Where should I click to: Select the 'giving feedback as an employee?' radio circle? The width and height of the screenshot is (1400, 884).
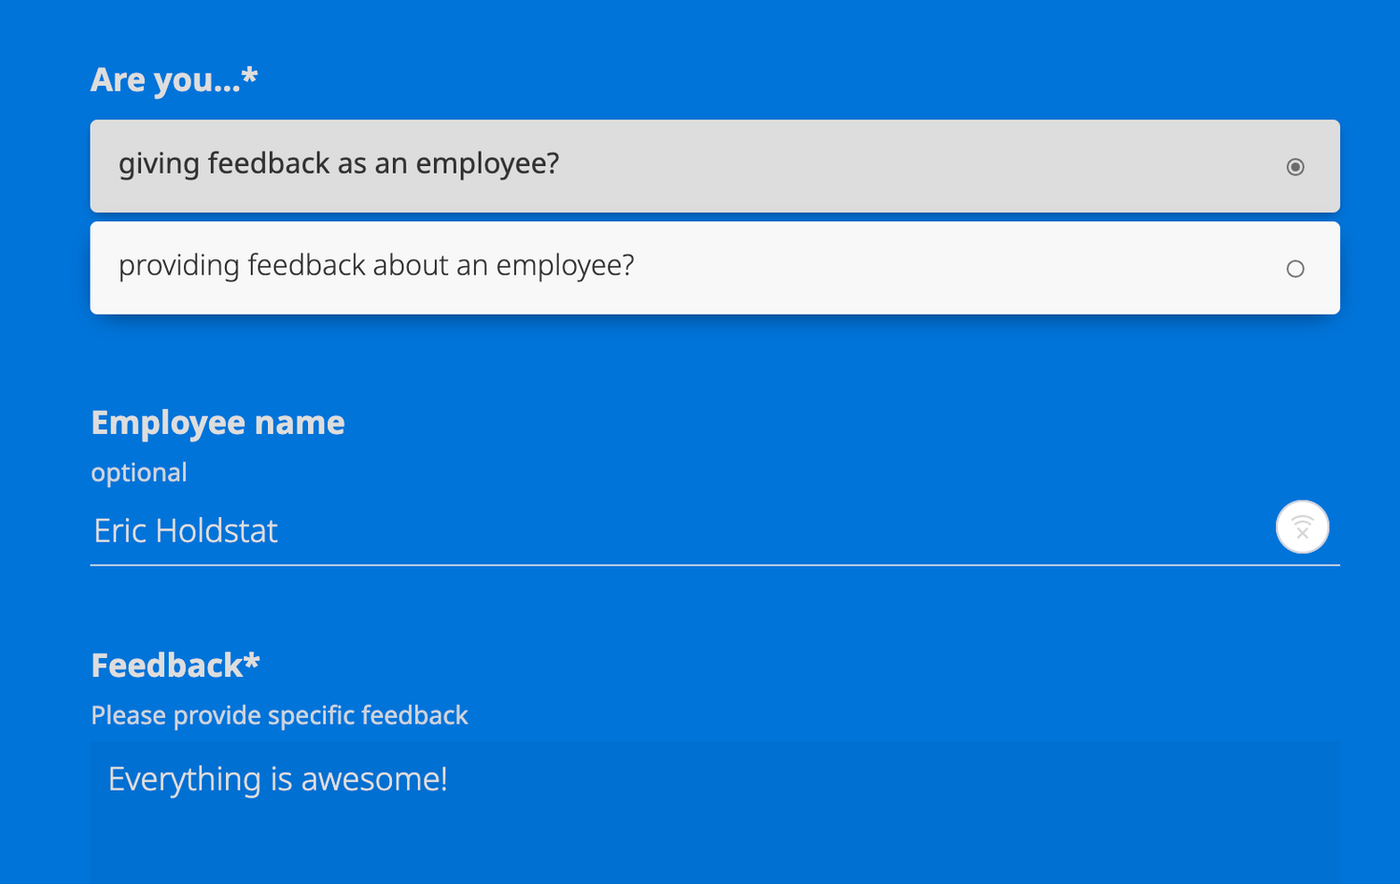tap(1295, 167)
